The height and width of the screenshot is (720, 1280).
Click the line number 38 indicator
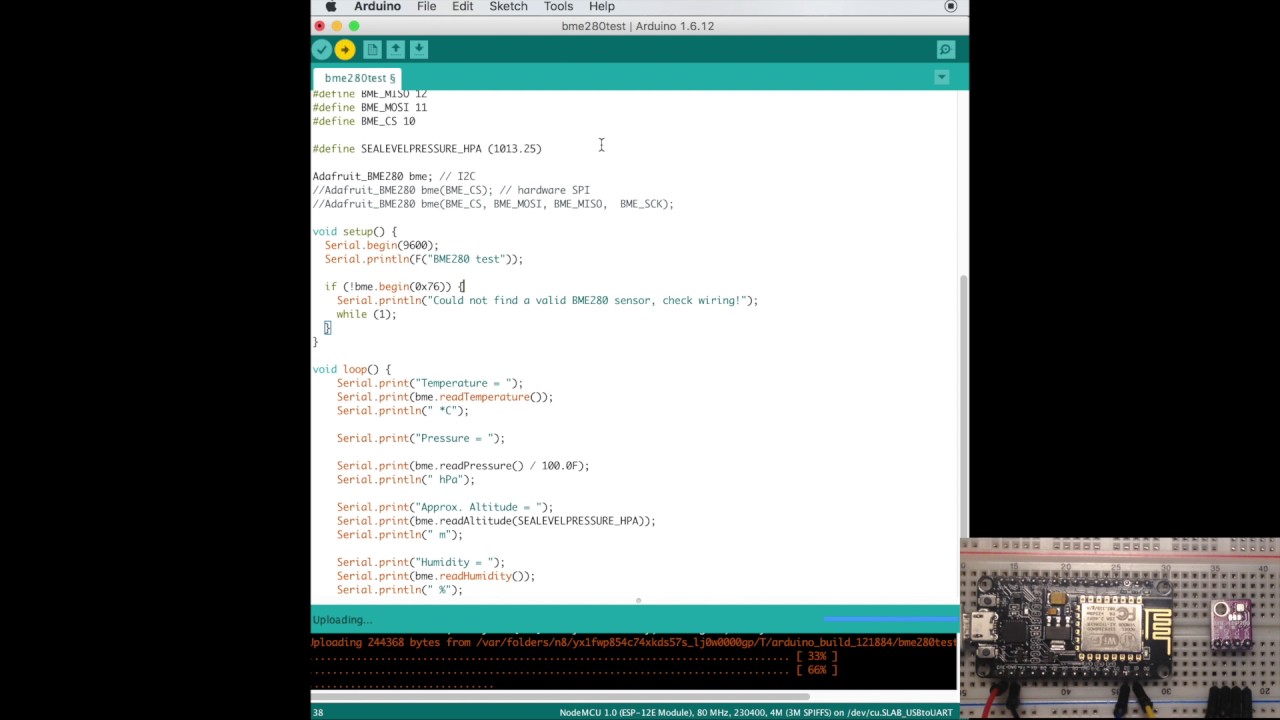click(317, 712)
